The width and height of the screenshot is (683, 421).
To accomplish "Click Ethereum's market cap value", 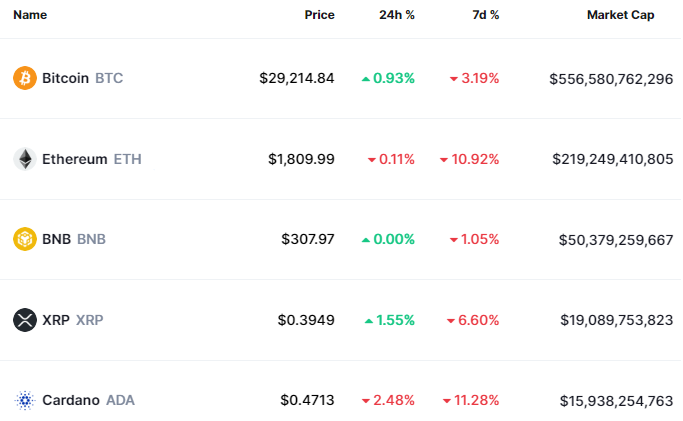I will tap(612, 159).
